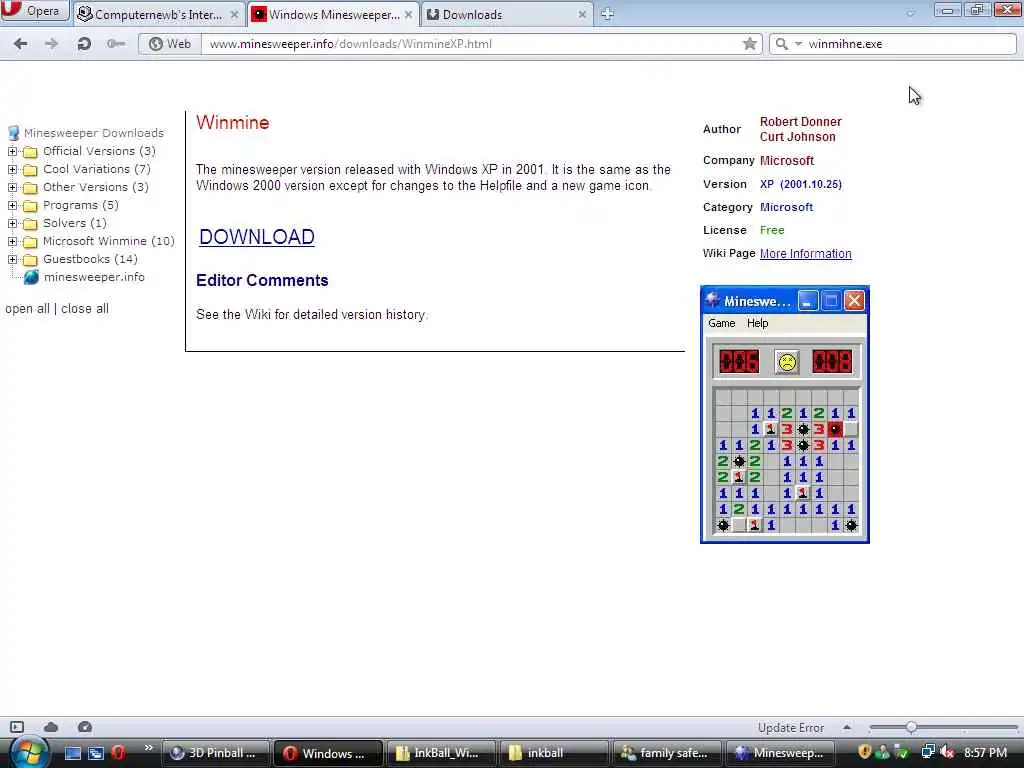Click the muted volume tray icon

point(946,753)
